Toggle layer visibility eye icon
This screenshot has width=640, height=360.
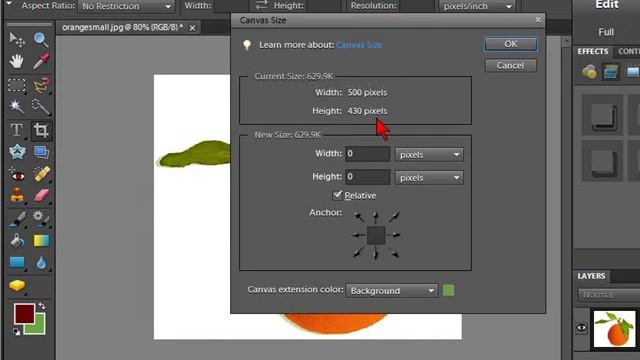pos(582,327)
